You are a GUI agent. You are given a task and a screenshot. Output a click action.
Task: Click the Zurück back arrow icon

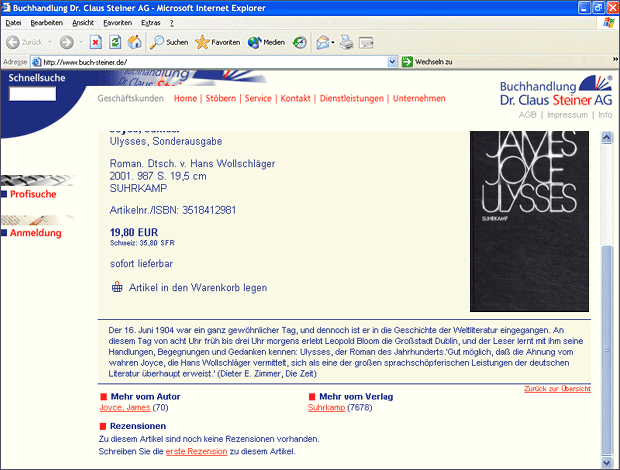click(13, 42)
